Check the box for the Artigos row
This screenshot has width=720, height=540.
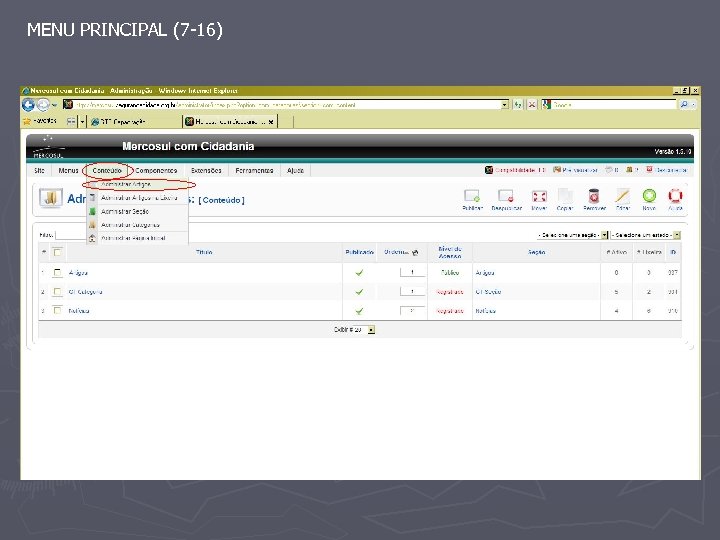click(57, 273)
